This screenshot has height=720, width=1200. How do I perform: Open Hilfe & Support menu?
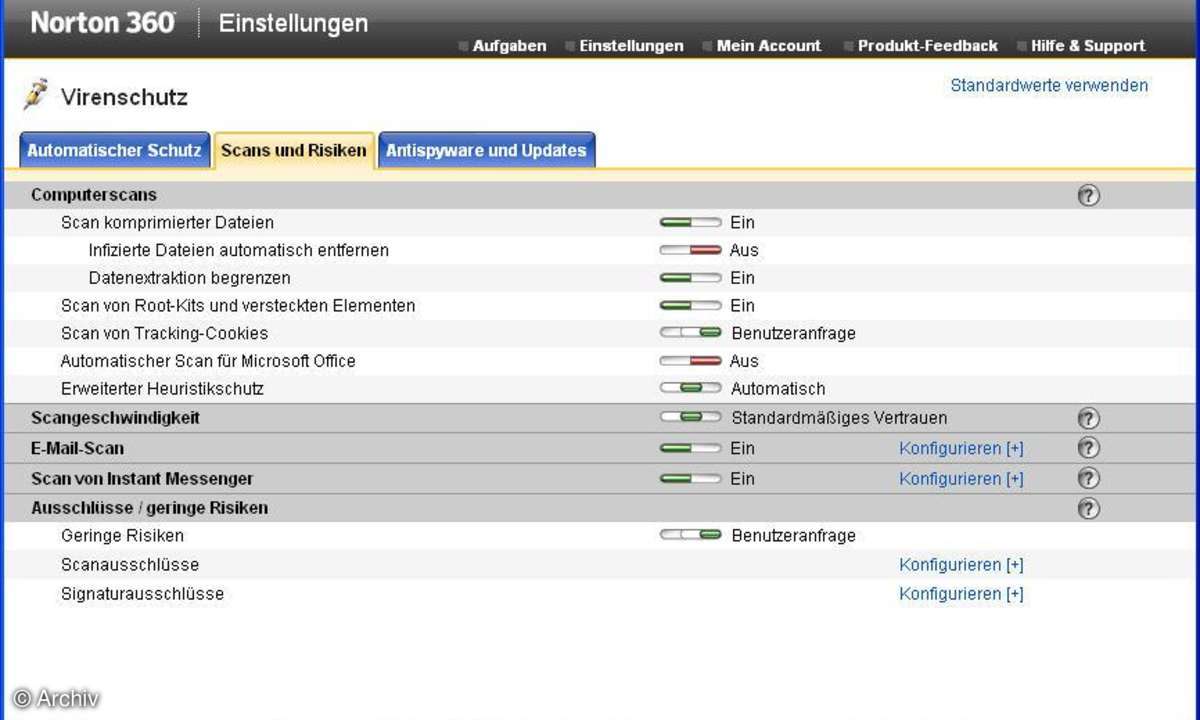point(1087,46)
